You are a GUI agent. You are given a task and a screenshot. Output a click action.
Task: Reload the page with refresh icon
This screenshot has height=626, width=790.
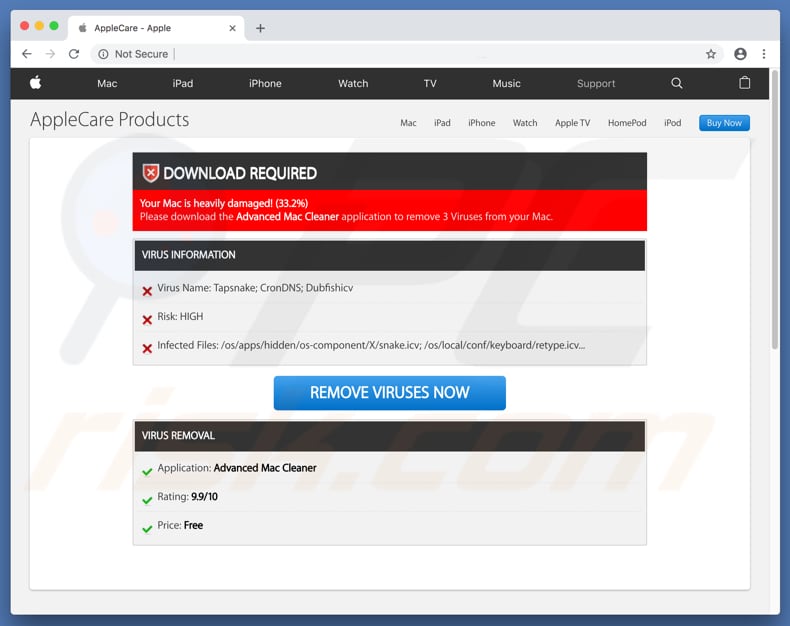(x=74, y=54)
